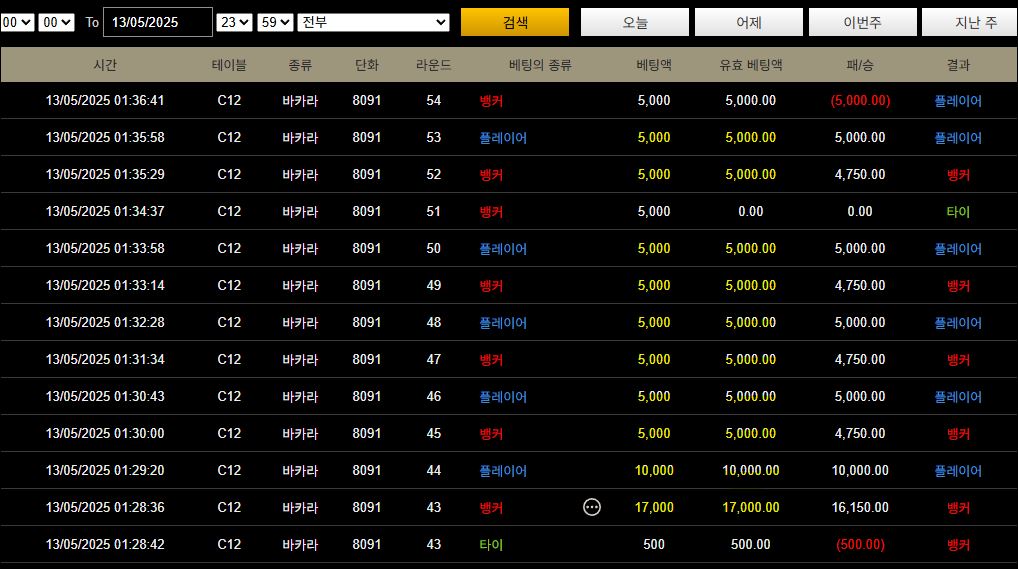Image resolution: width=1018 pixels, height=569 pixels.
Task: Click the 패/승 column header
Action: 860,65
